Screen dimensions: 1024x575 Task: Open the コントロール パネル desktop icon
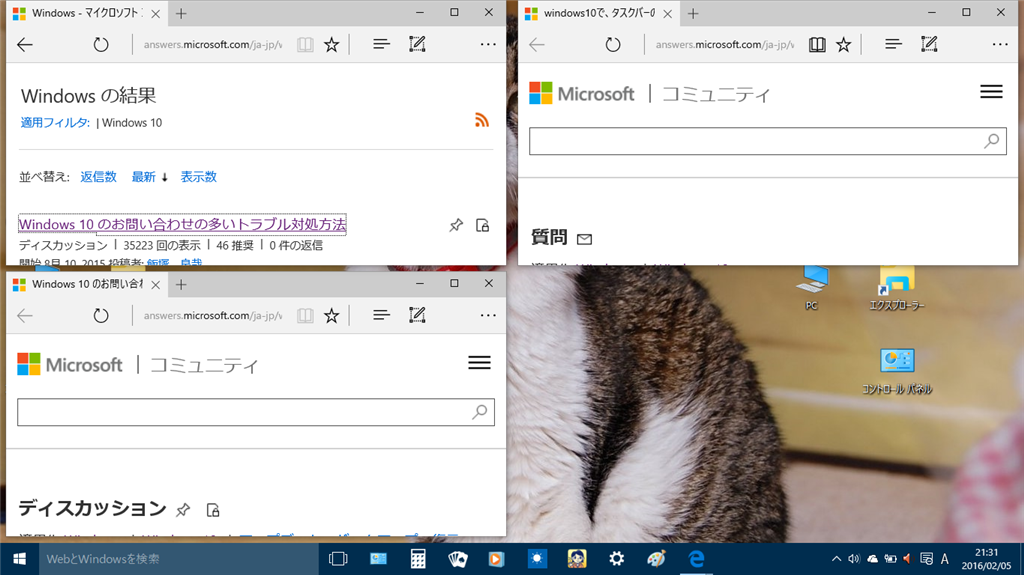[897, 372]
